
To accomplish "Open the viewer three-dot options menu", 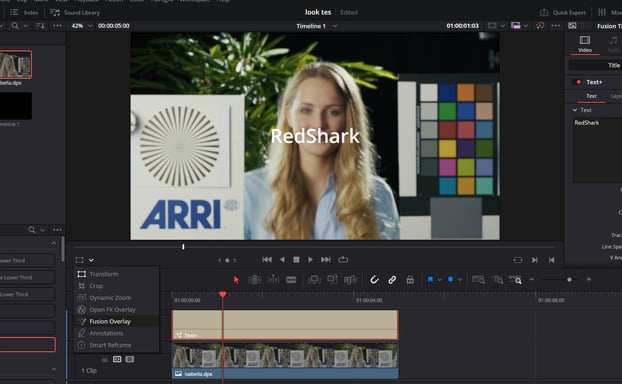I will 555,26.
